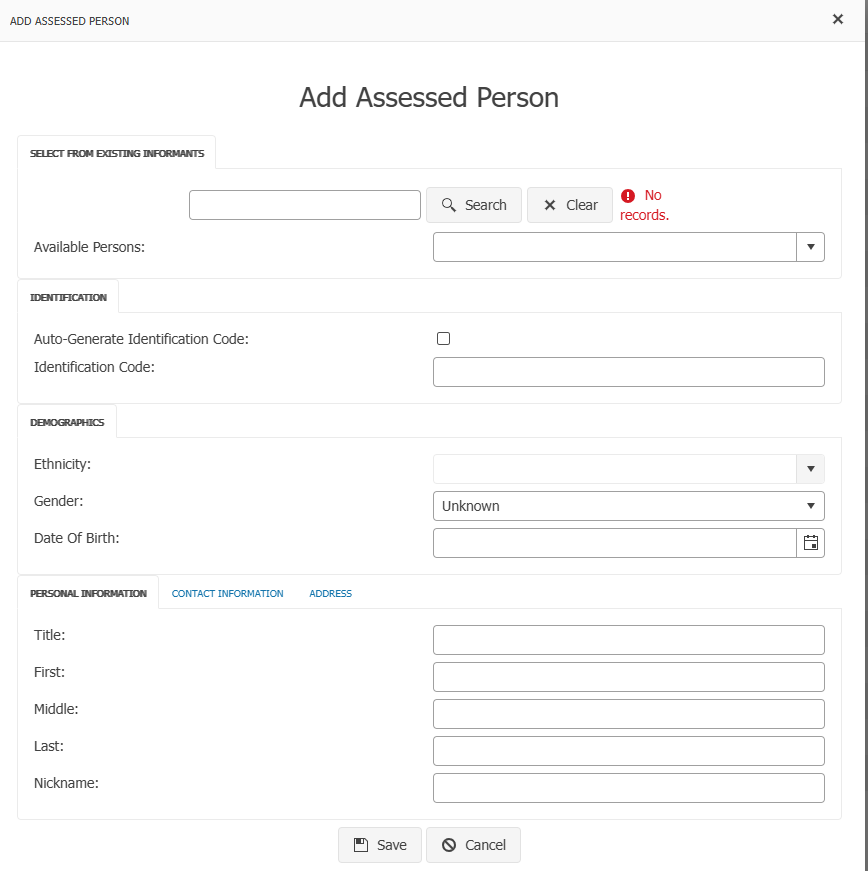This screenshot has width=868, height=871.
Task: Close the Add Assessed Person dialog
Action: click(838, 19)
